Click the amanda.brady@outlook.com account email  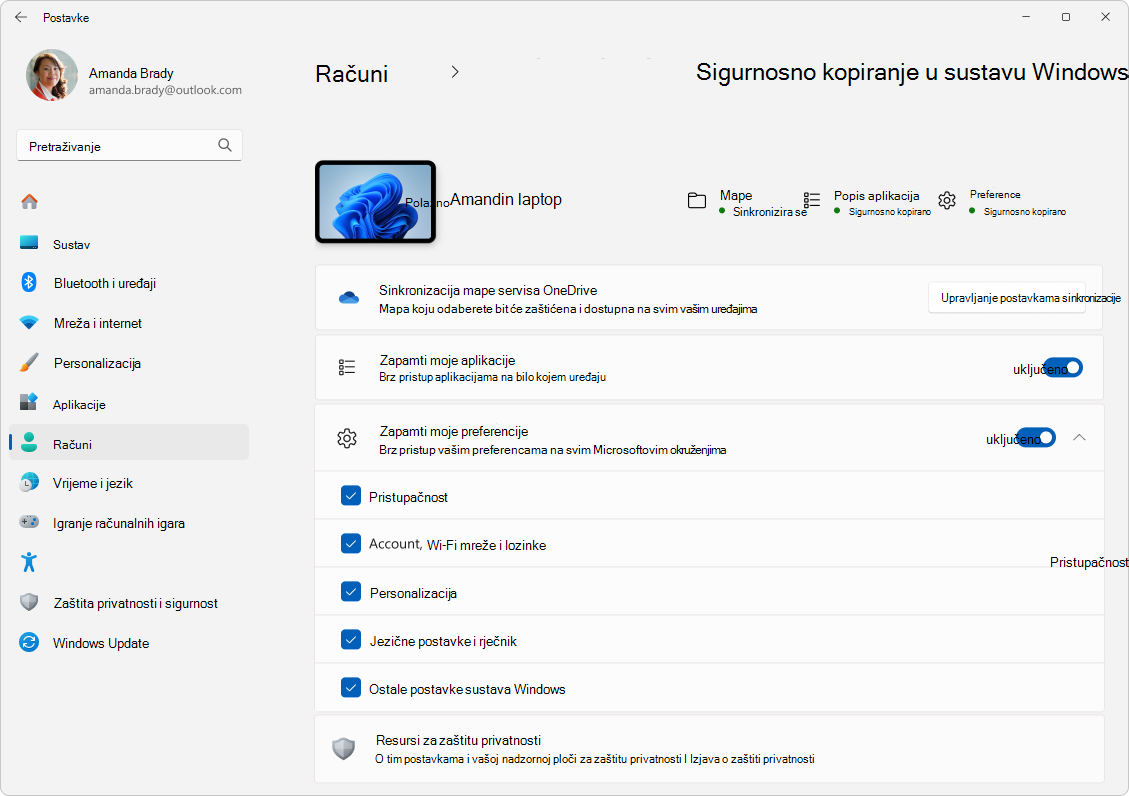tap(165, 90)
